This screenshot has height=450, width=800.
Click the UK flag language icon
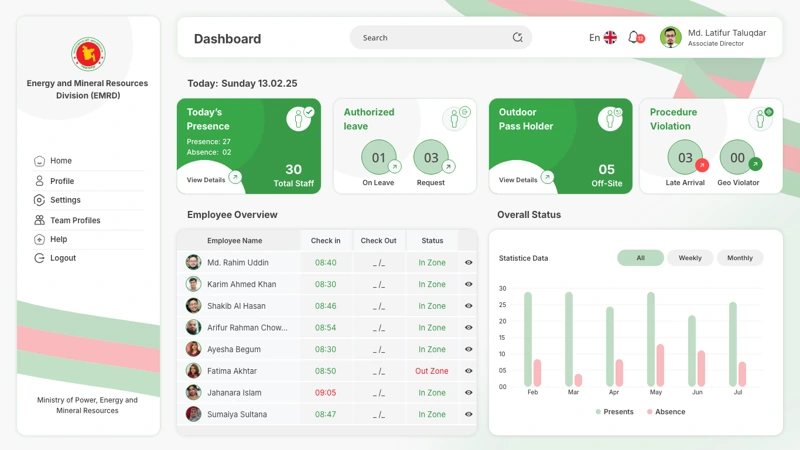[x=610, y=37]
